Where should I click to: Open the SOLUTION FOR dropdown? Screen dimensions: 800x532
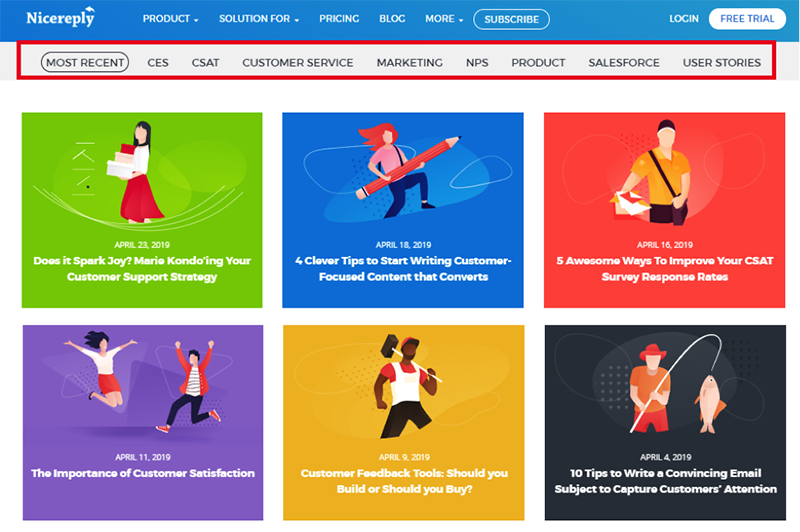pos(259,19)
